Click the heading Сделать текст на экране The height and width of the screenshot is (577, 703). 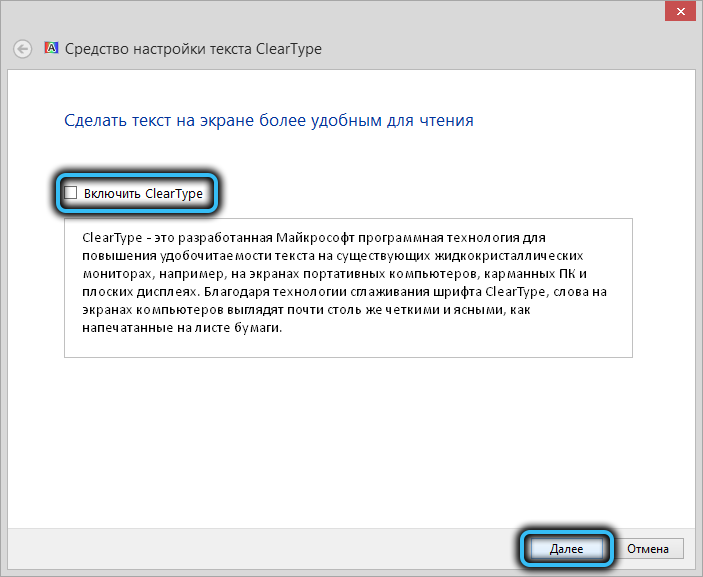pos(269,121)
